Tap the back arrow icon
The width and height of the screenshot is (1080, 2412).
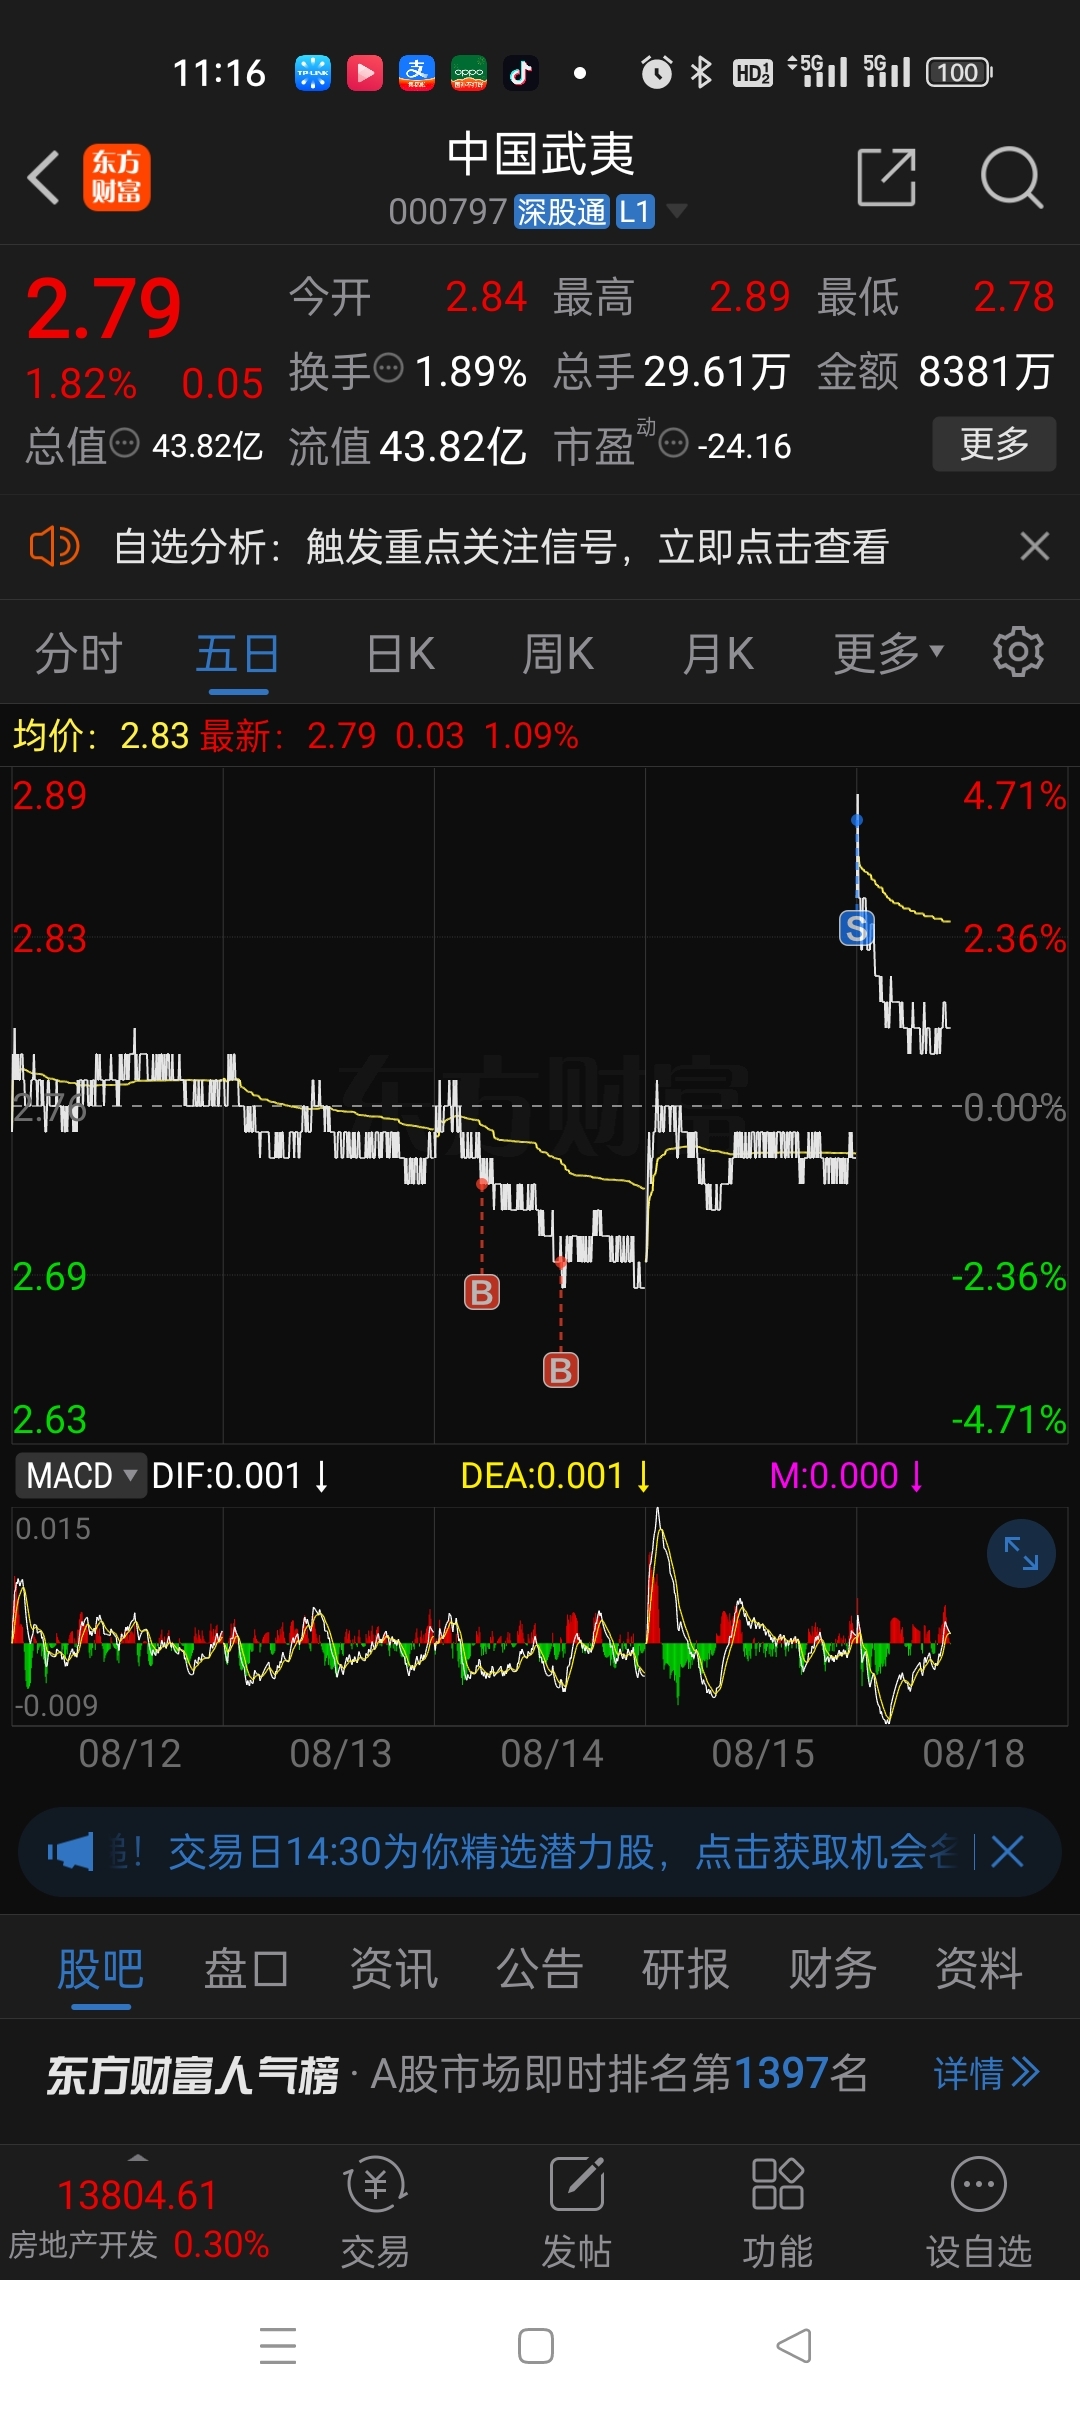pyautogui.click(x=44, y=178)
